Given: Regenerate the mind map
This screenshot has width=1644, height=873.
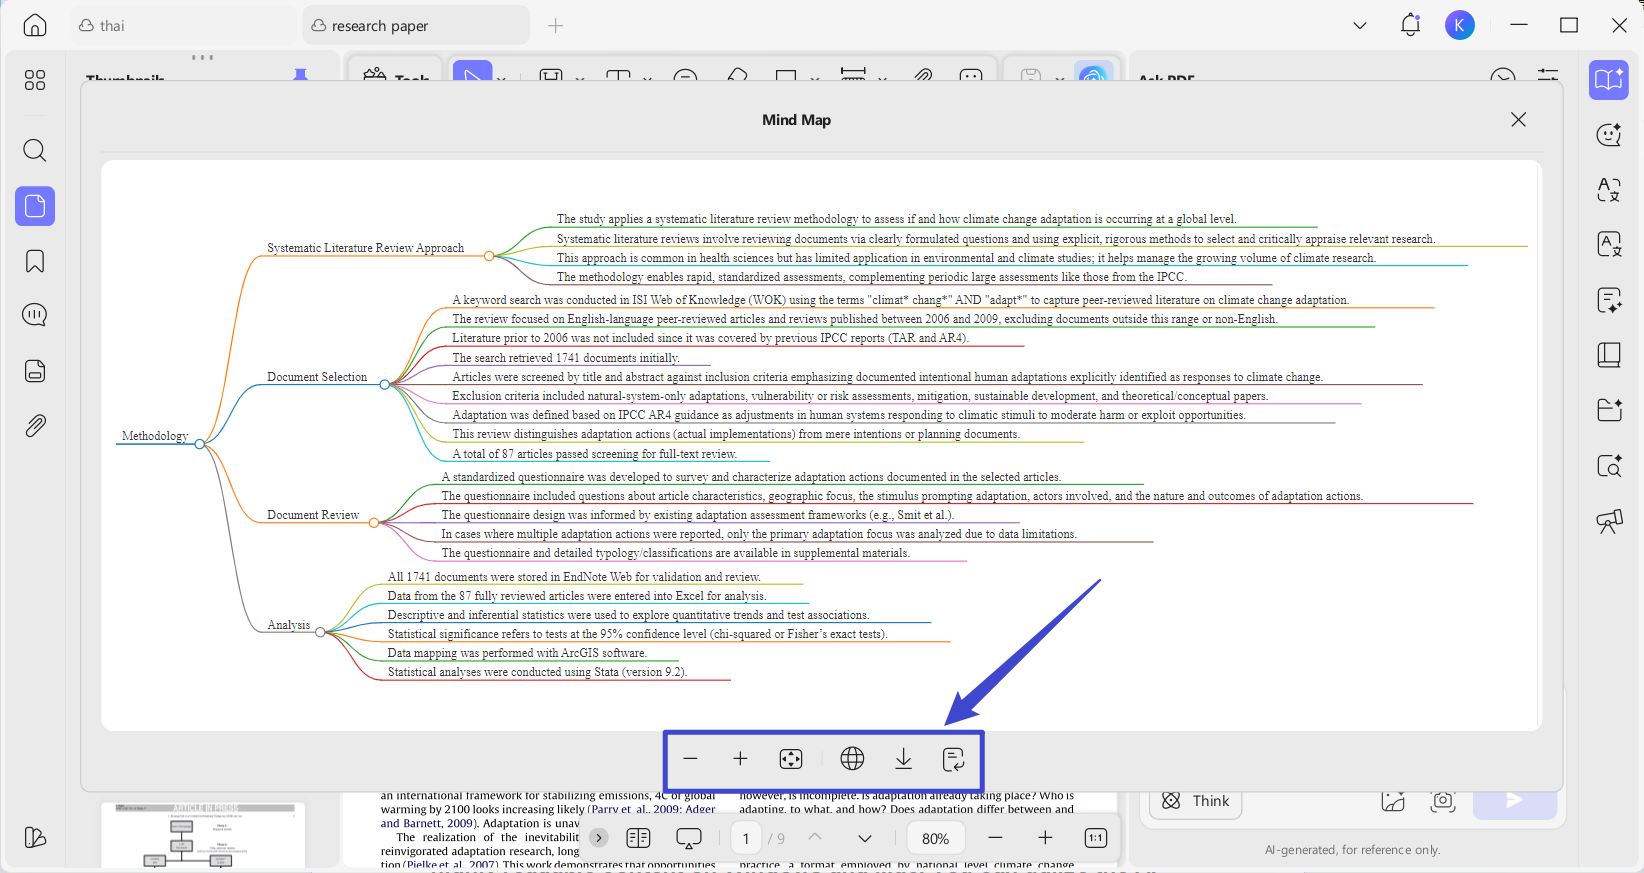Looking at the screenshot, I should coord(954,759).
